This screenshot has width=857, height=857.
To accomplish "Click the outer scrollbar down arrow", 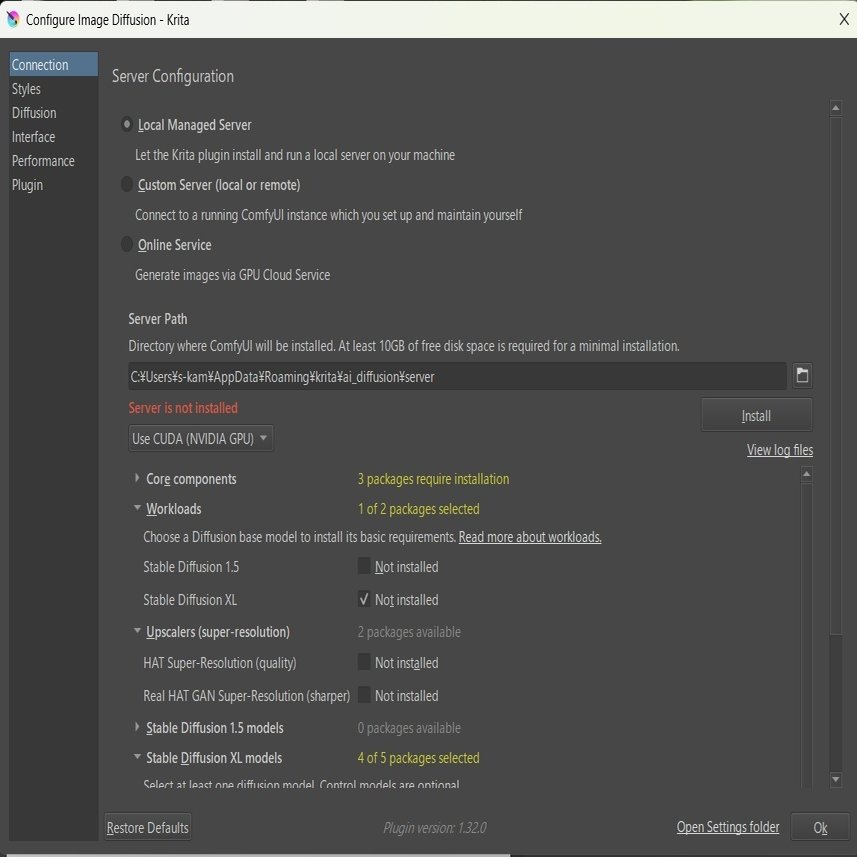I will [x=836, y=779].
